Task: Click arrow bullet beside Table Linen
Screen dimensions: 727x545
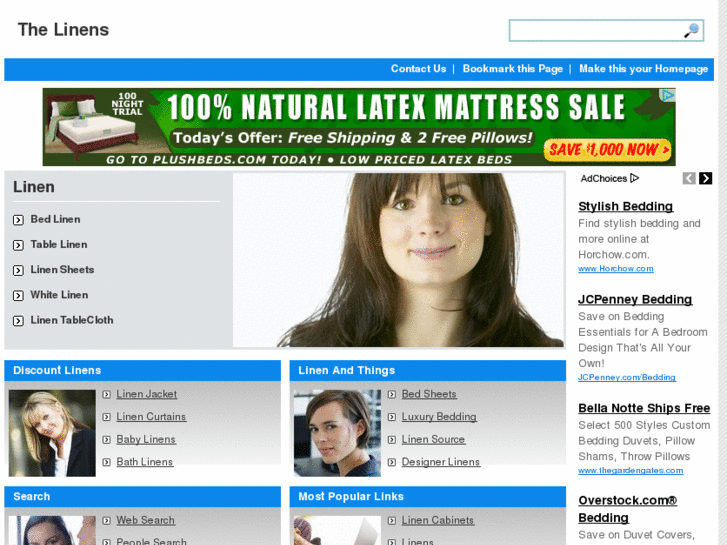Action: (x=18, y=245)
